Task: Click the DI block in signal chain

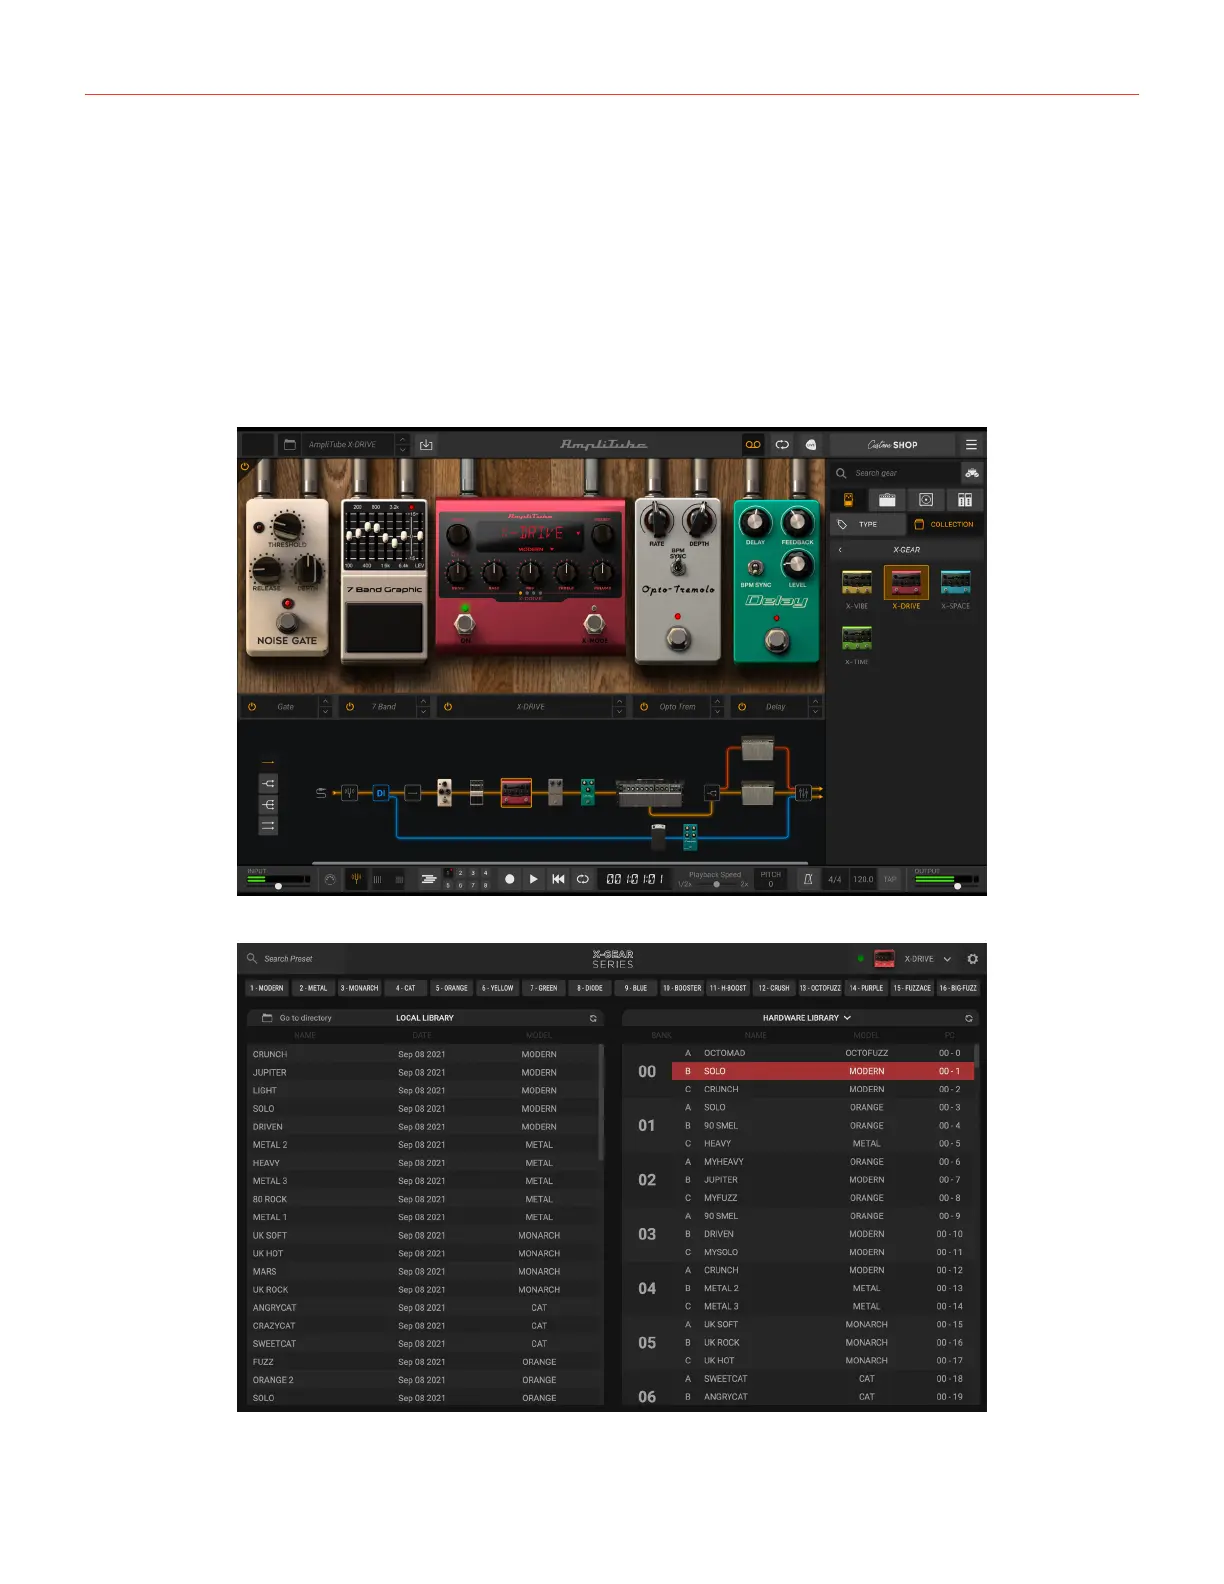Action: pos(380,793)
